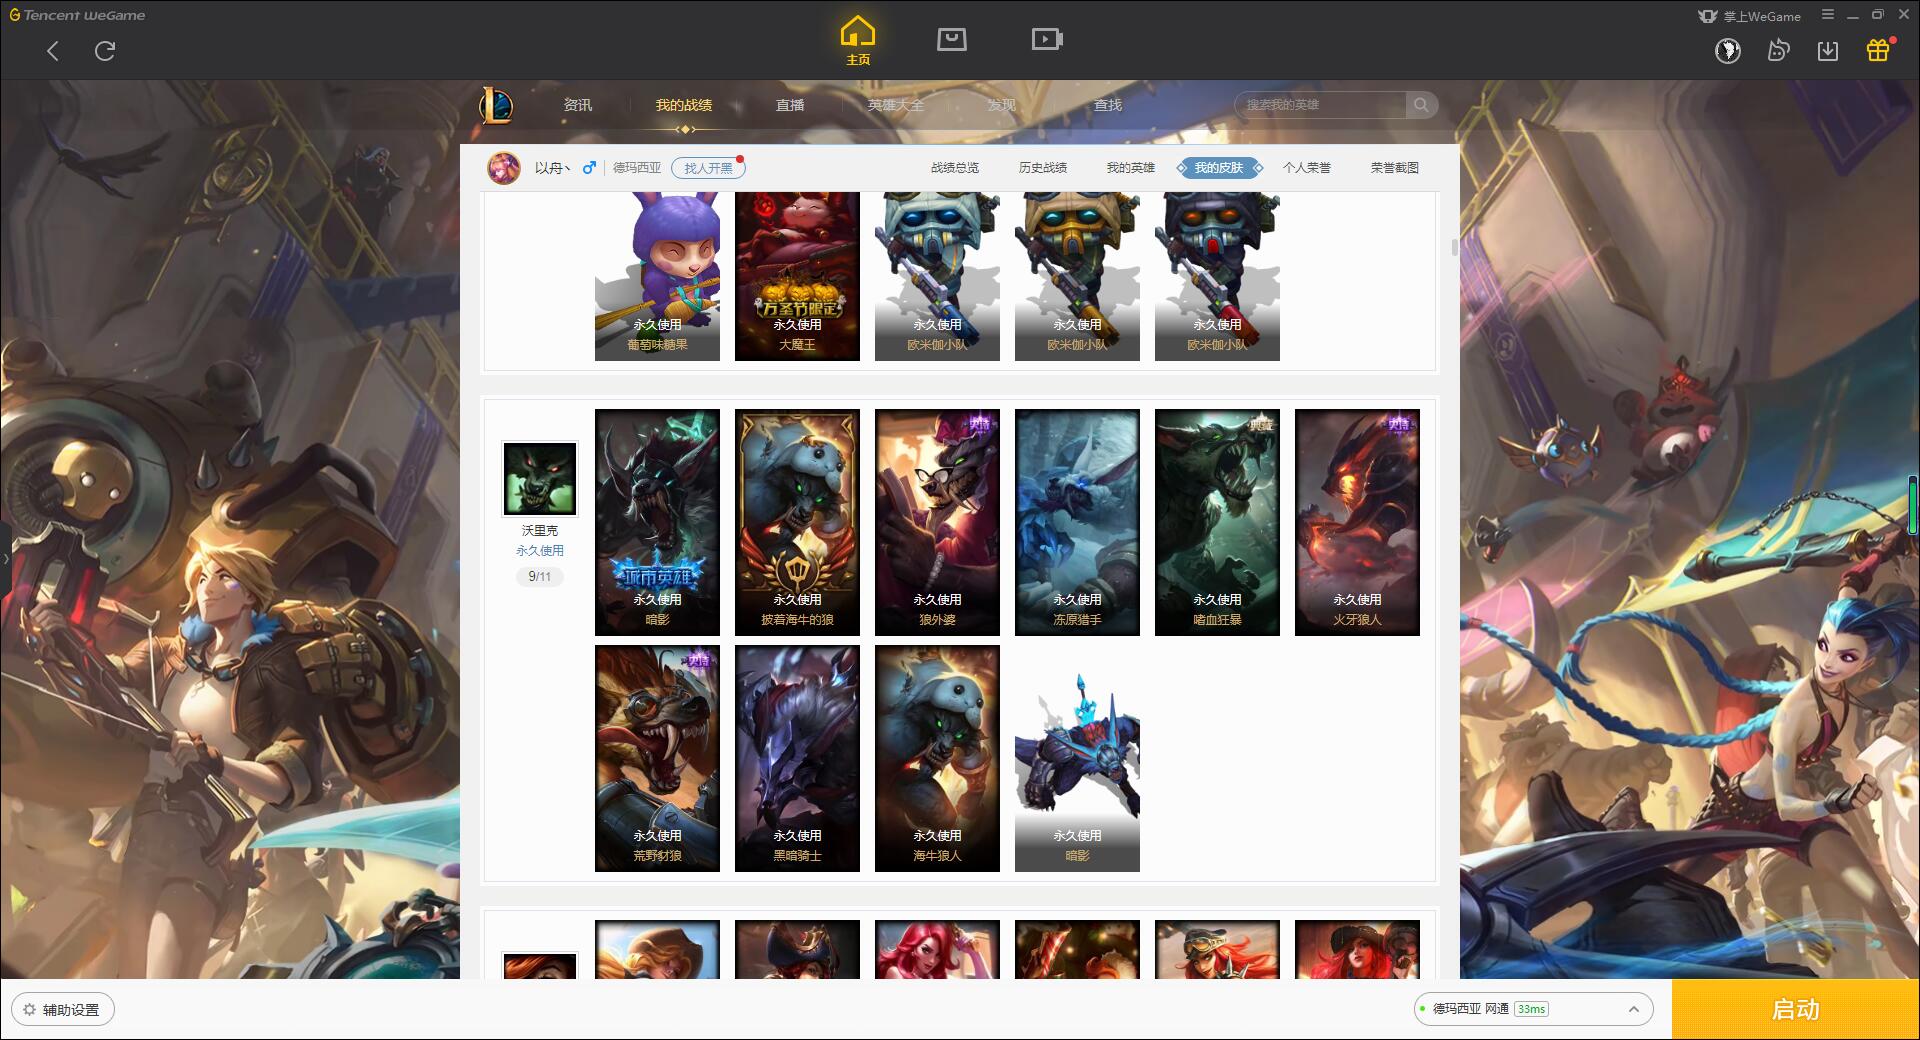Expand the 德玛西亚 网通 server dropdown
The height and width of the screenshot is (1040, 1920).
pyautogui.click(x=1532, y=1009)
